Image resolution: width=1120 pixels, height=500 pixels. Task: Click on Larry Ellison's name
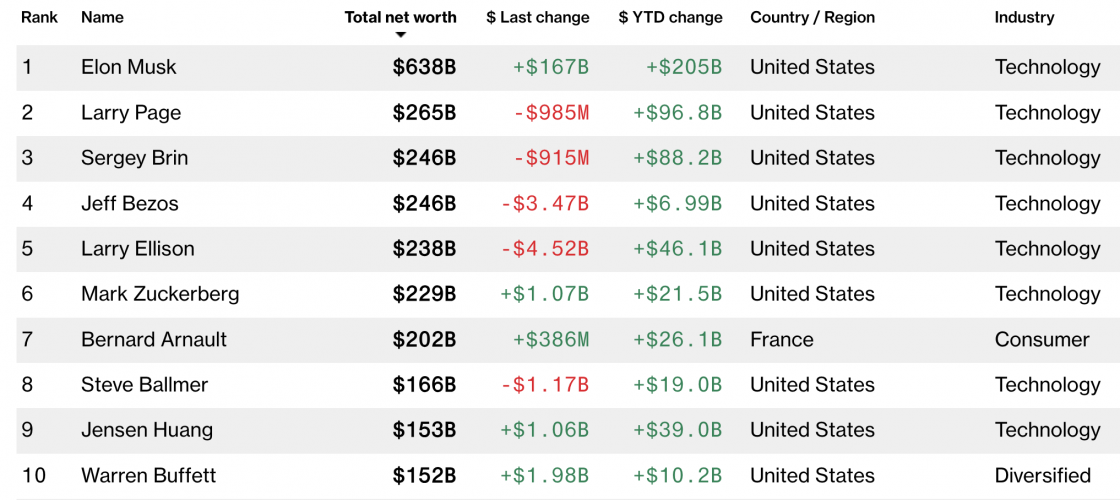[x=138, y=249]
